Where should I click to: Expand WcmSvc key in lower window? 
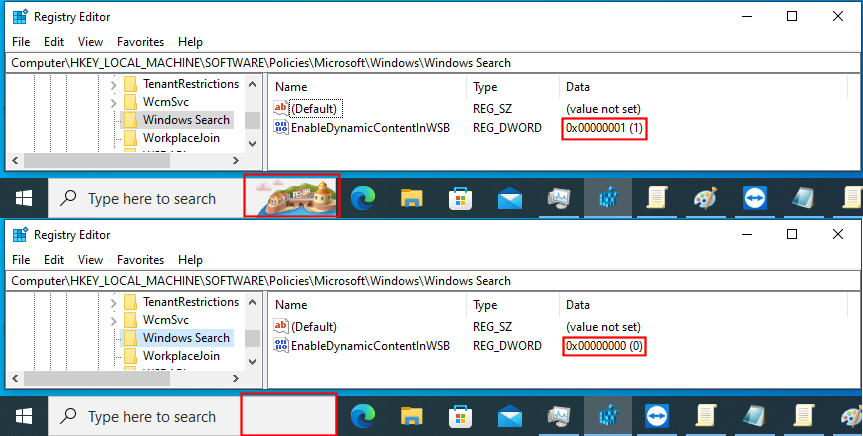[113, 321]
